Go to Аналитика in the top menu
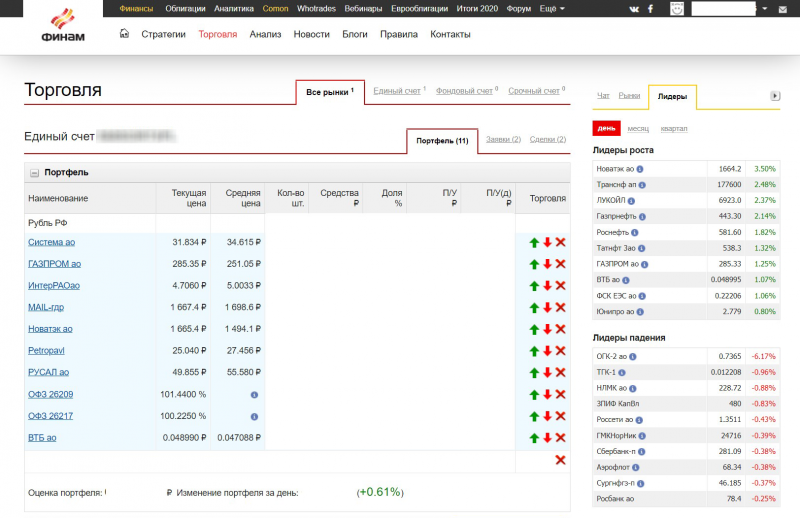The height and width of the screenshot is (518, 800). tap(234, 8)
